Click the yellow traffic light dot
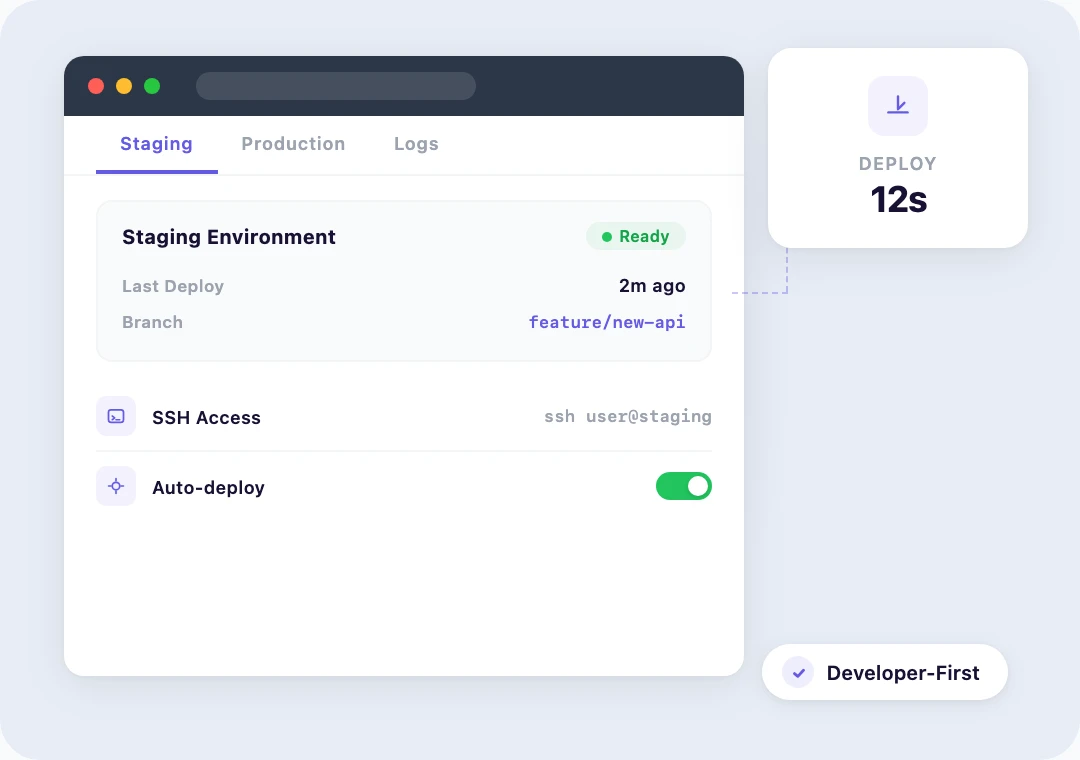 tap(123, 86)
